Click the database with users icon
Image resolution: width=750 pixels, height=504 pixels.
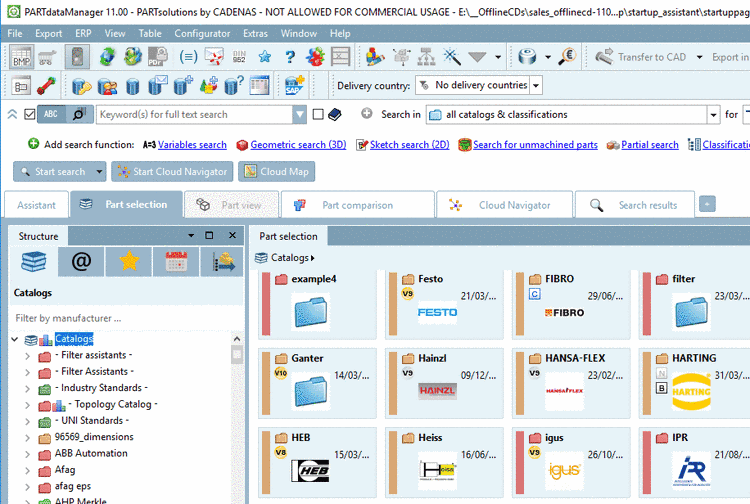click(x=107, y=86)
